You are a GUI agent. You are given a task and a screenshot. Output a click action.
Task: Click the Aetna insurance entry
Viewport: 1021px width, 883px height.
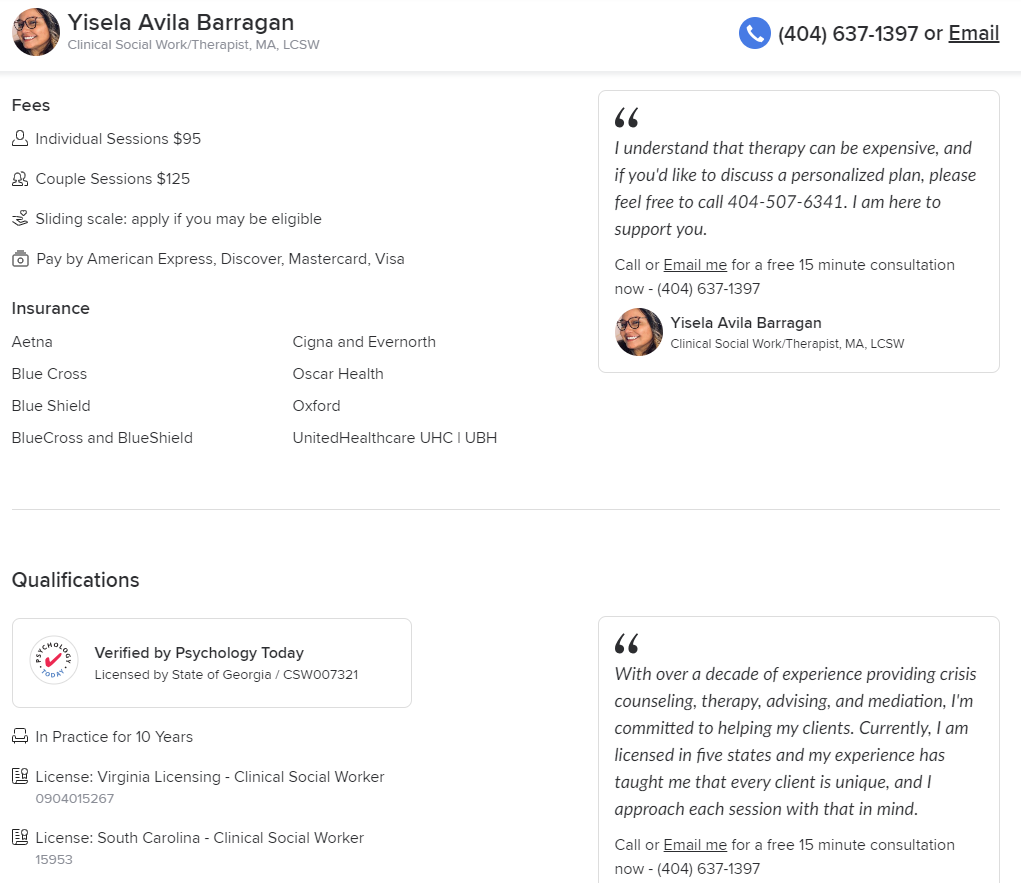pyautogui.click(x=32, y=342)
